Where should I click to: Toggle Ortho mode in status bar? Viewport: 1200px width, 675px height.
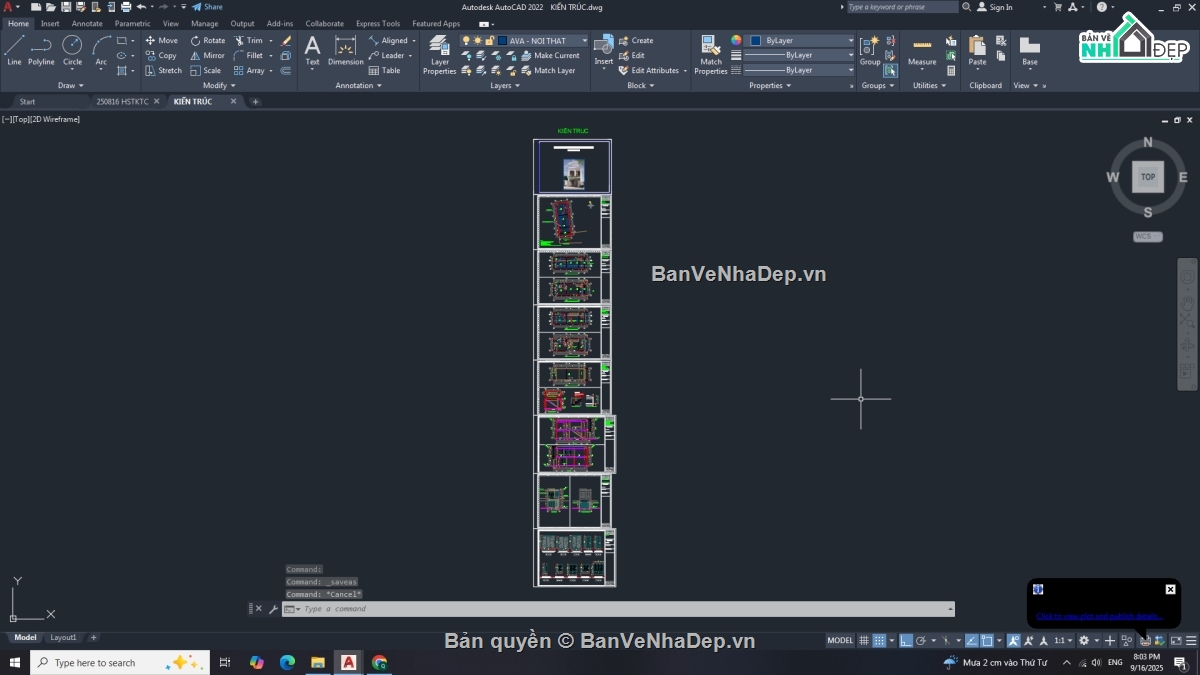click(905, 640)
